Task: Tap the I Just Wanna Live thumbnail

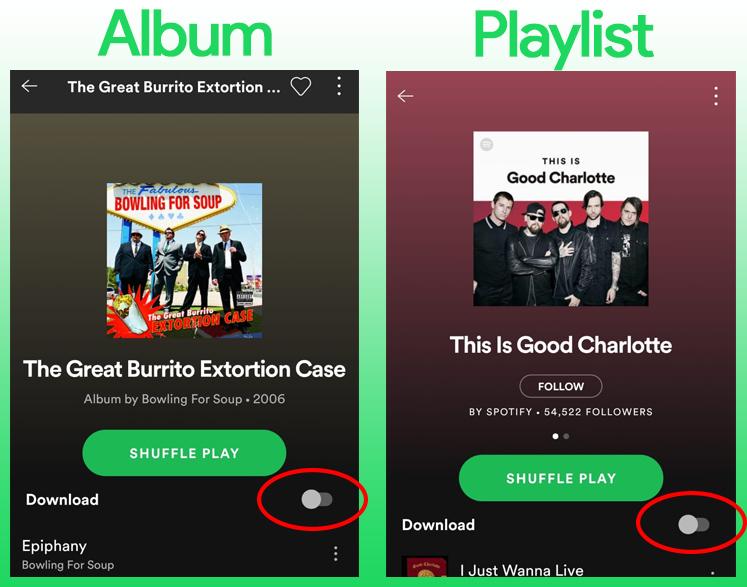Action: pos(424,567)
